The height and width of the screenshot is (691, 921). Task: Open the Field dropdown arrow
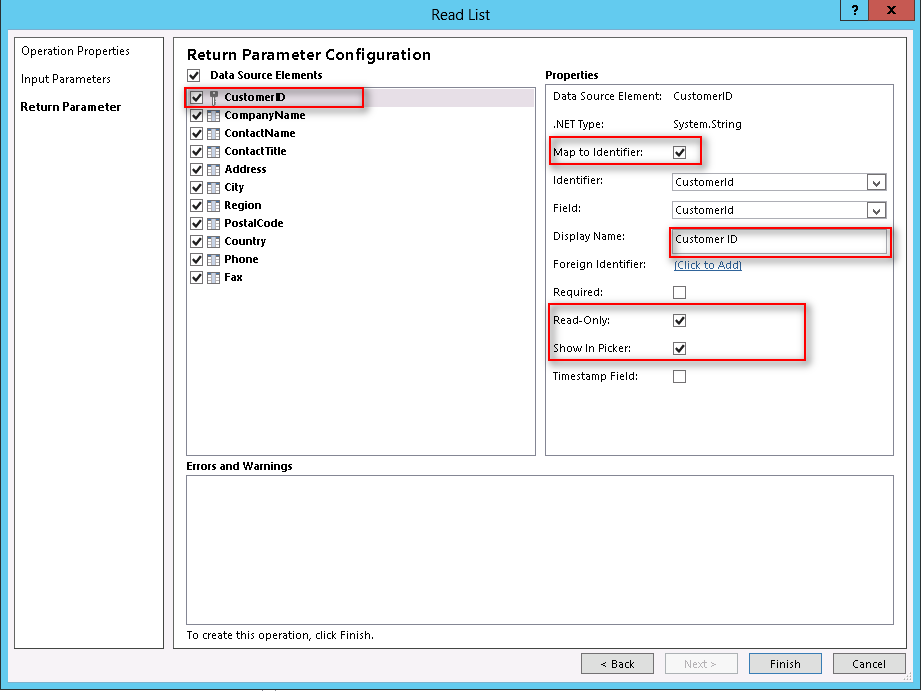(876, 210)
